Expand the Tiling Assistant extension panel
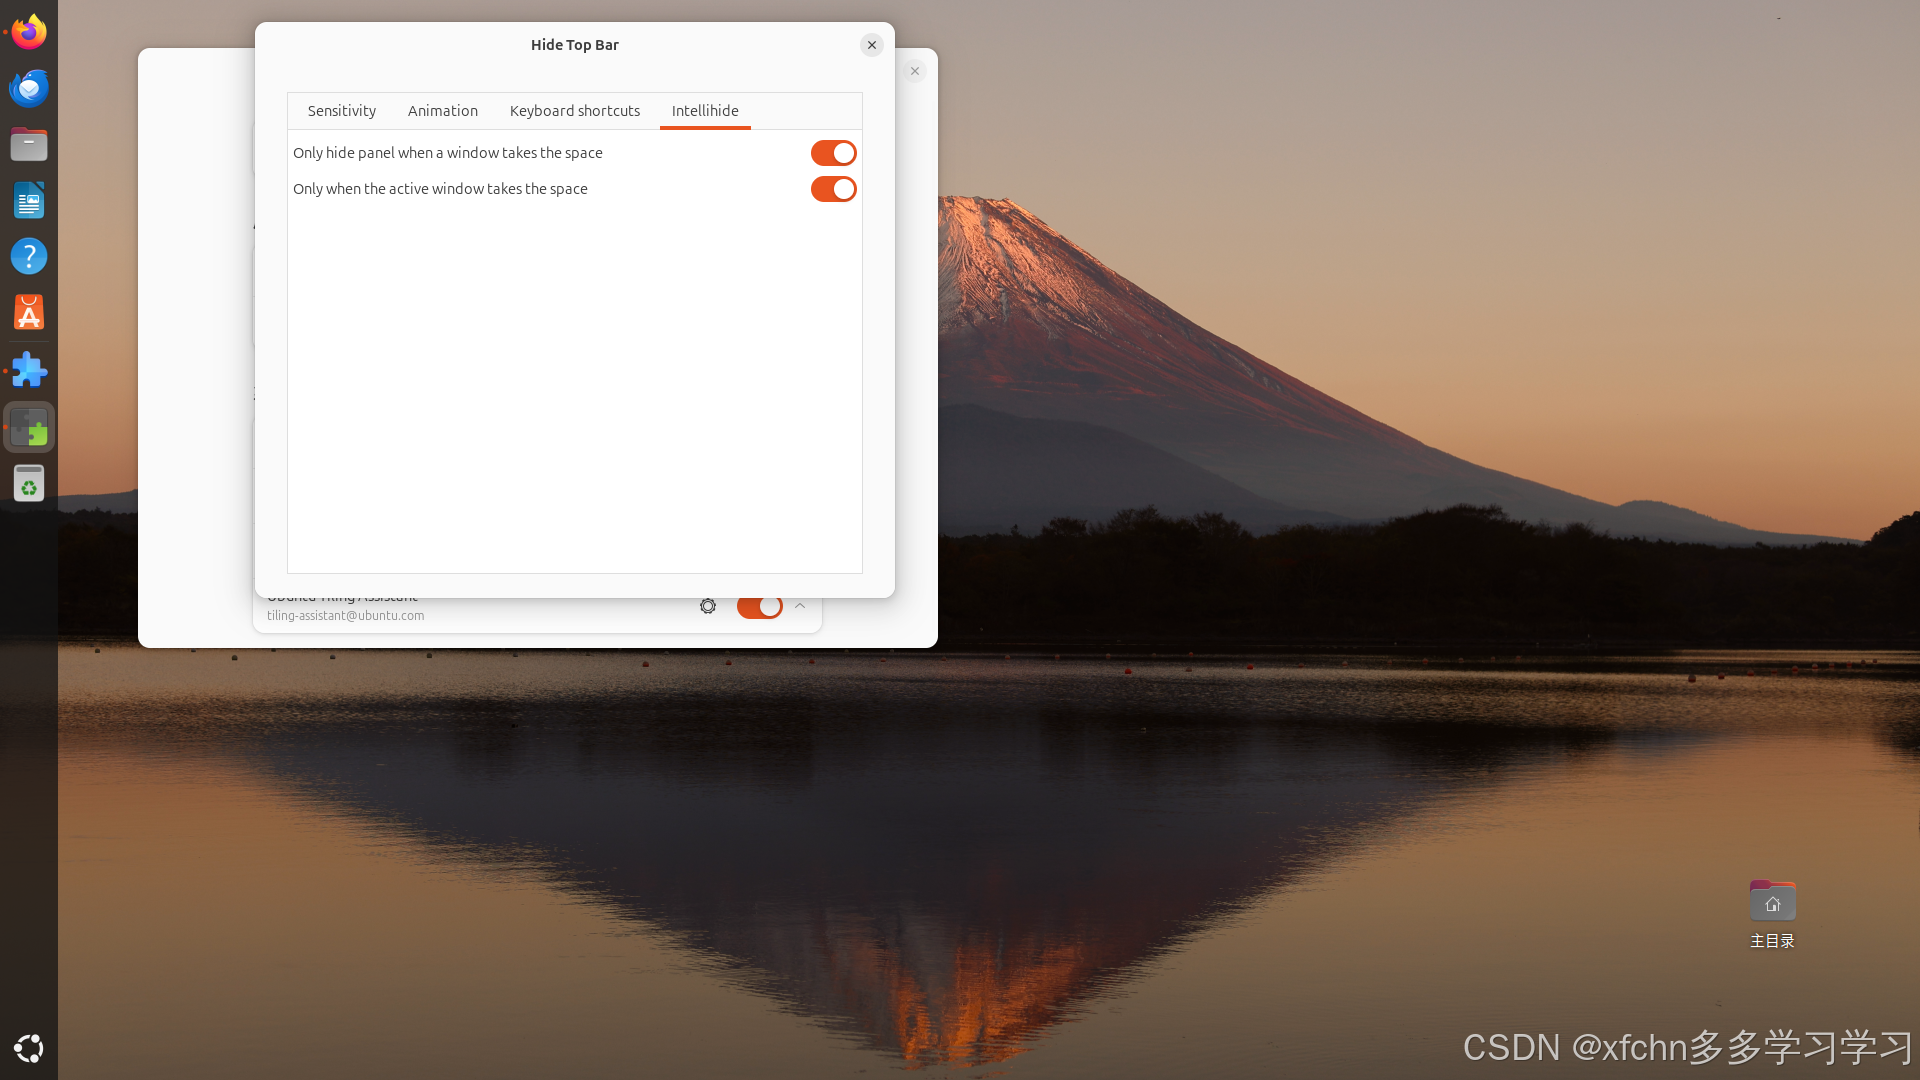1920x1080 pixels. (800, 605)
